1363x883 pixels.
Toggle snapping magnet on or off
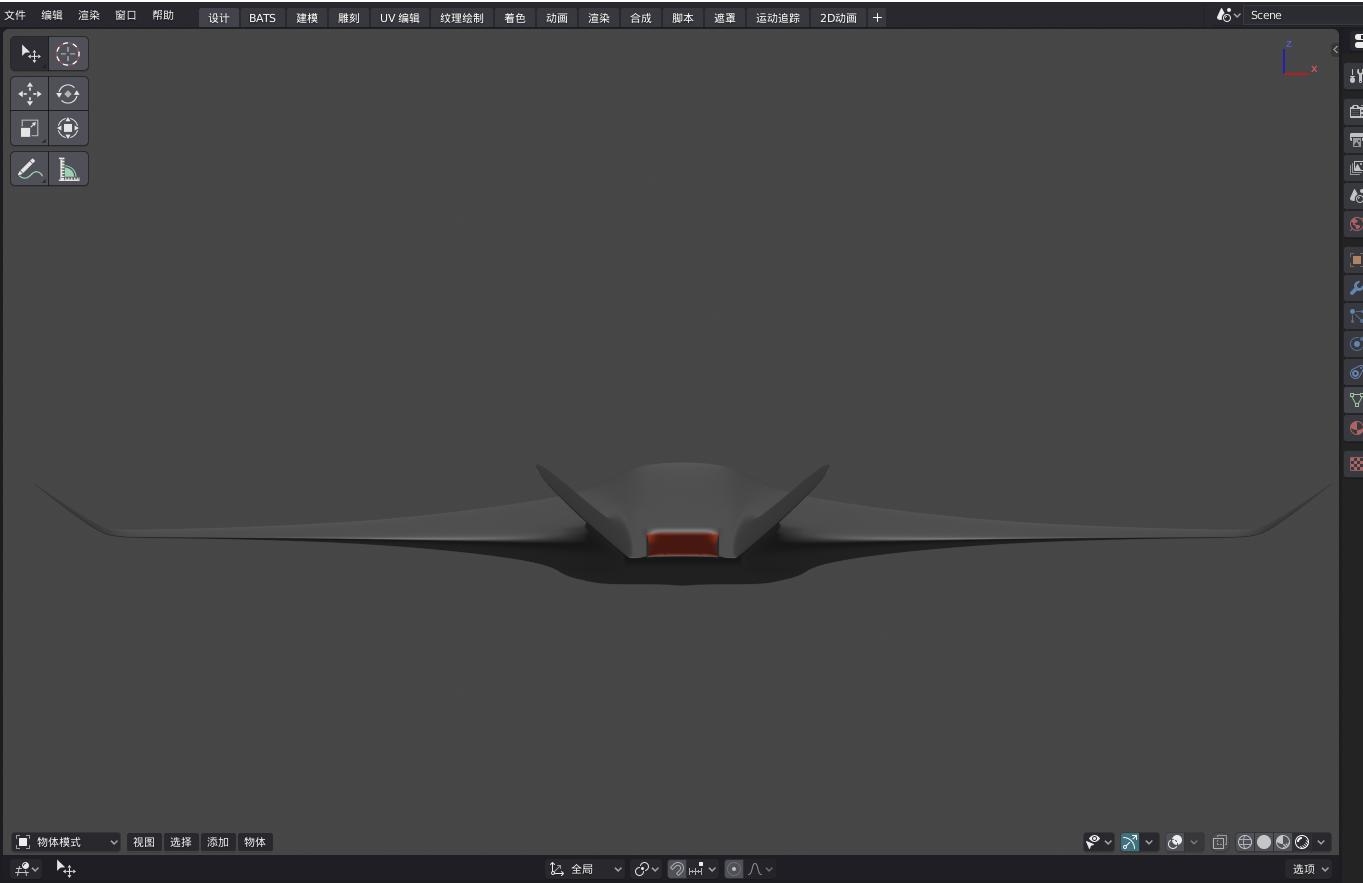[677, 869]
